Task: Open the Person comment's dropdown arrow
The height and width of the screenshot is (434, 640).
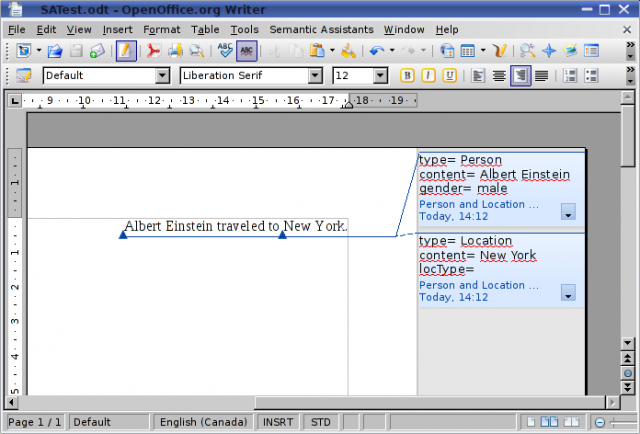Action: coord(568,211)
